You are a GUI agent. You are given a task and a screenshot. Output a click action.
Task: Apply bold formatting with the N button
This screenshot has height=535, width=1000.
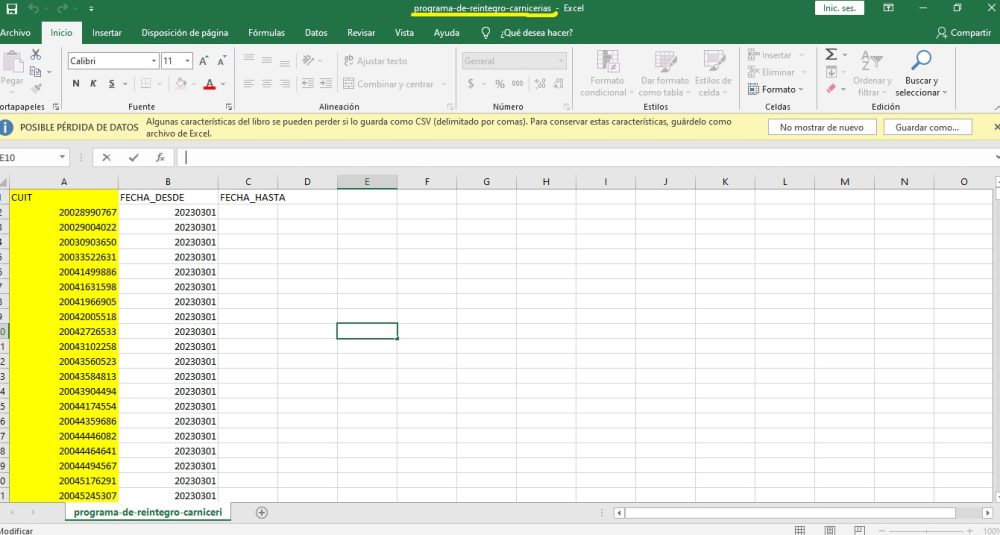(x=75, y=84)
